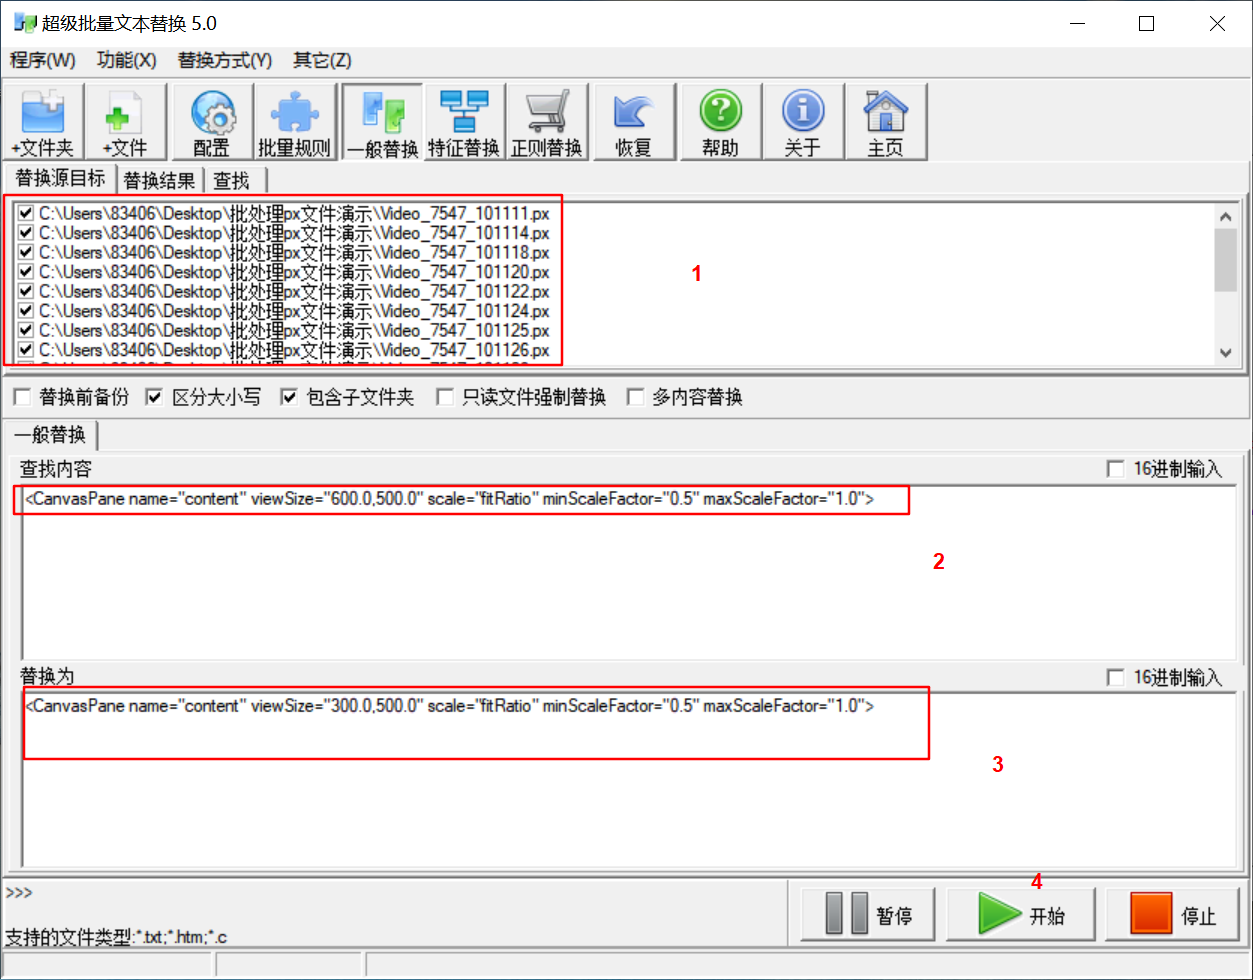The image size is (1253, 980).
Task: Click the +文件夹 add folder toolbar icon
Action: [42, 122]
